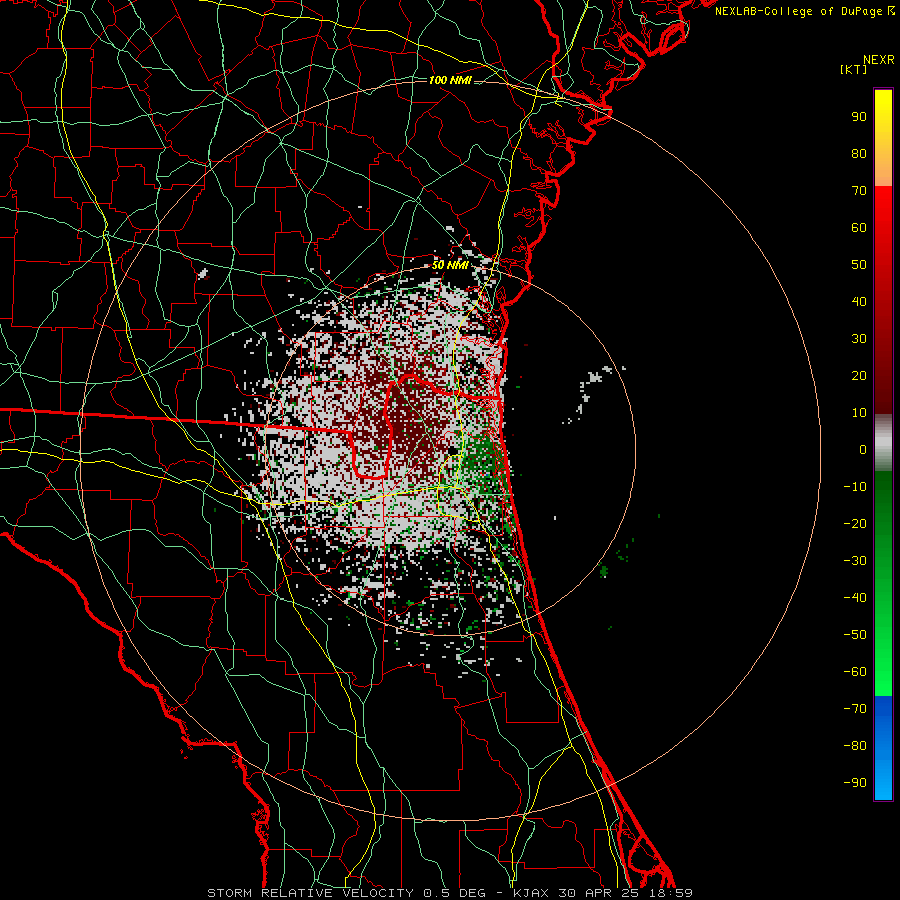Click the -70 value on the velocity scale
900x900 pixels.
pos(855,709)
